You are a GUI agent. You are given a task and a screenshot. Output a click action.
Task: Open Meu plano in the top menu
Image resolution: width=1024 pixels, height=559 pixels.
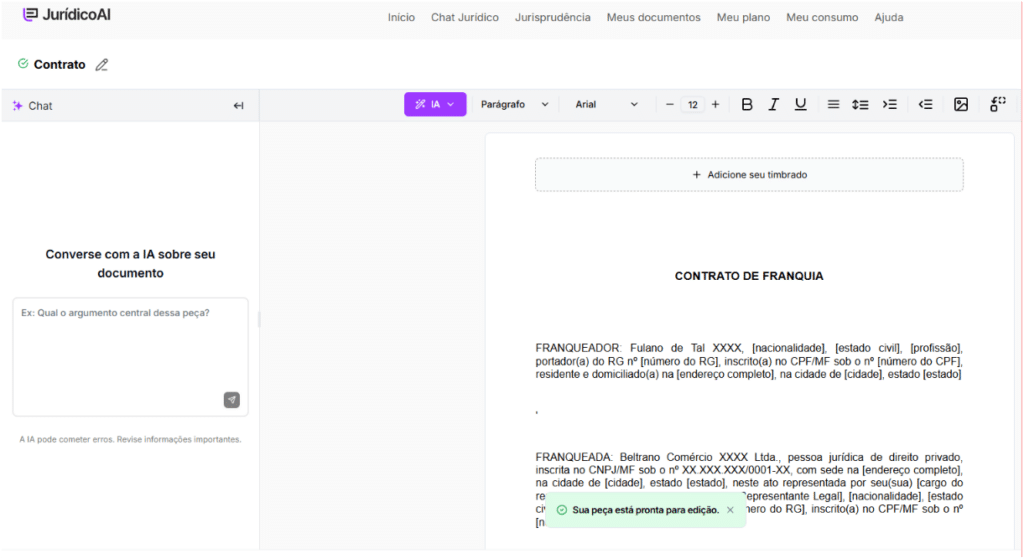tap(743, 18)
